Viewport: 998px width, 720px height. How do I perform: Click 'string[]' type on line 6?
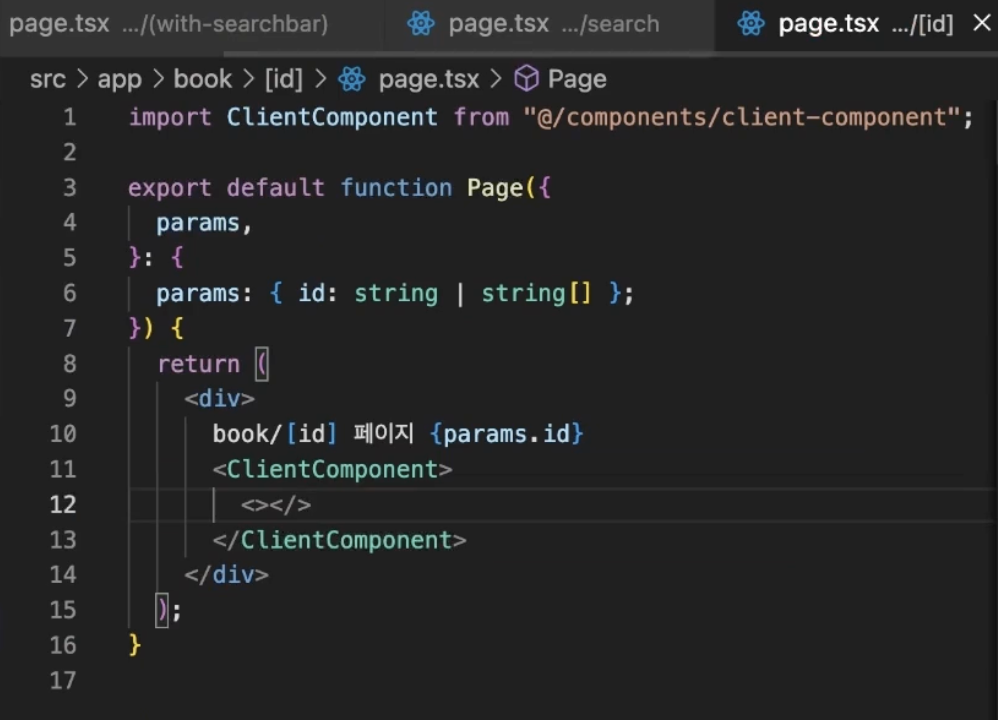pos(537,293)
